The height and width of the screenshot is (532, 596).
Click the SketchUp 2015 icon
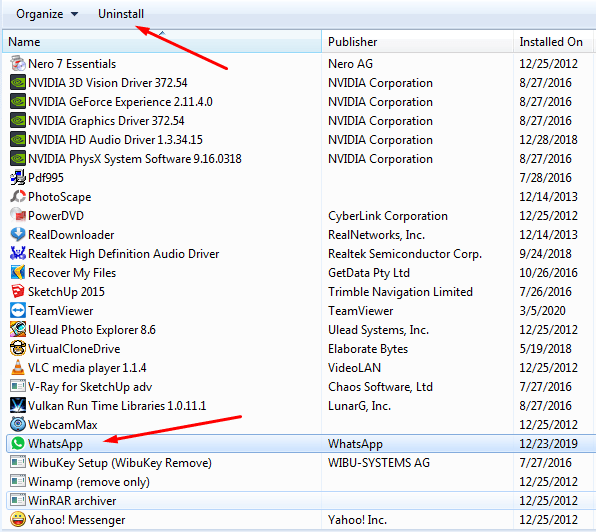tap(18, 291)
